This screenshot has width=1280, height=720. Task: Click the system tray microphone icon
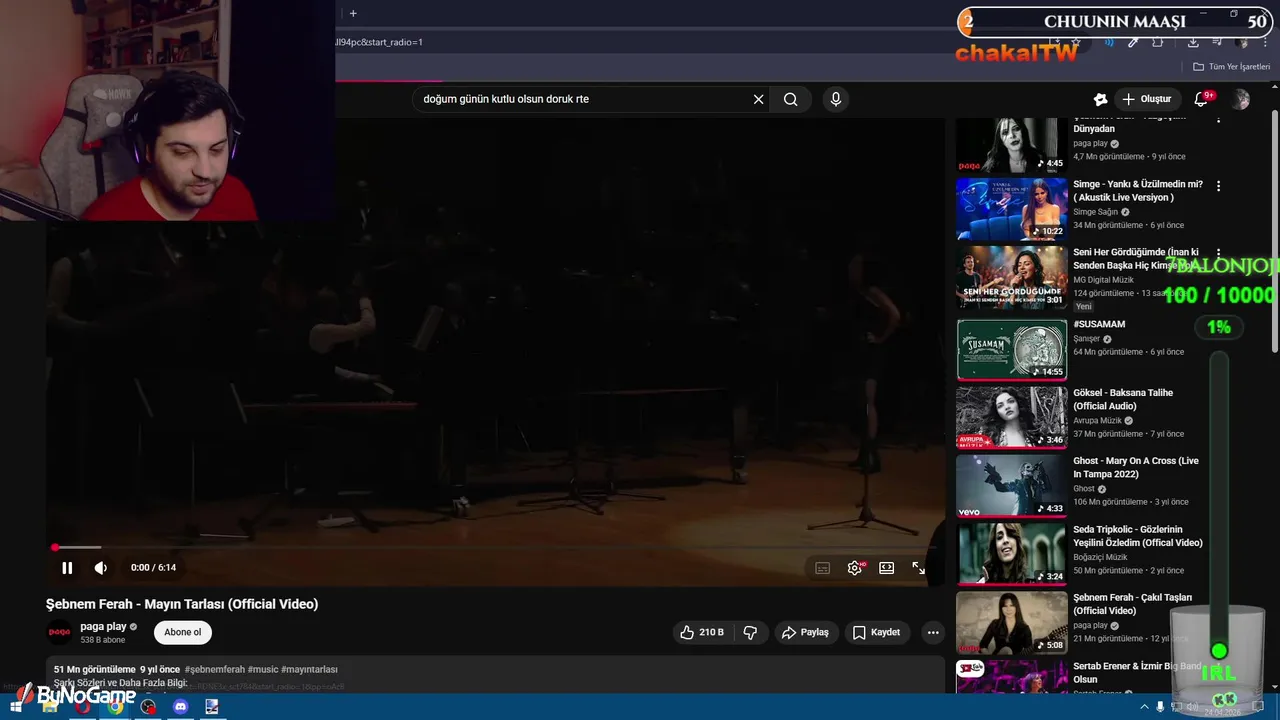(1160, 706)
